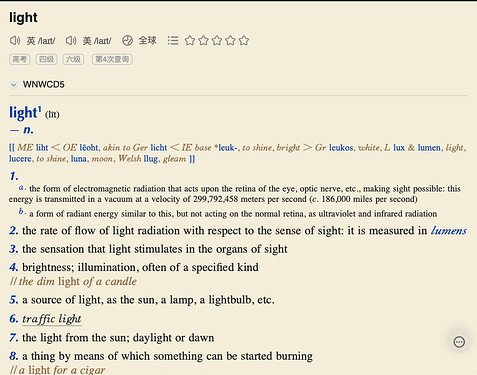This screenshot has width=477, height=375.
Task: Click the etymology word lumen
Action: pyautogui.click(x=429, y=148)
